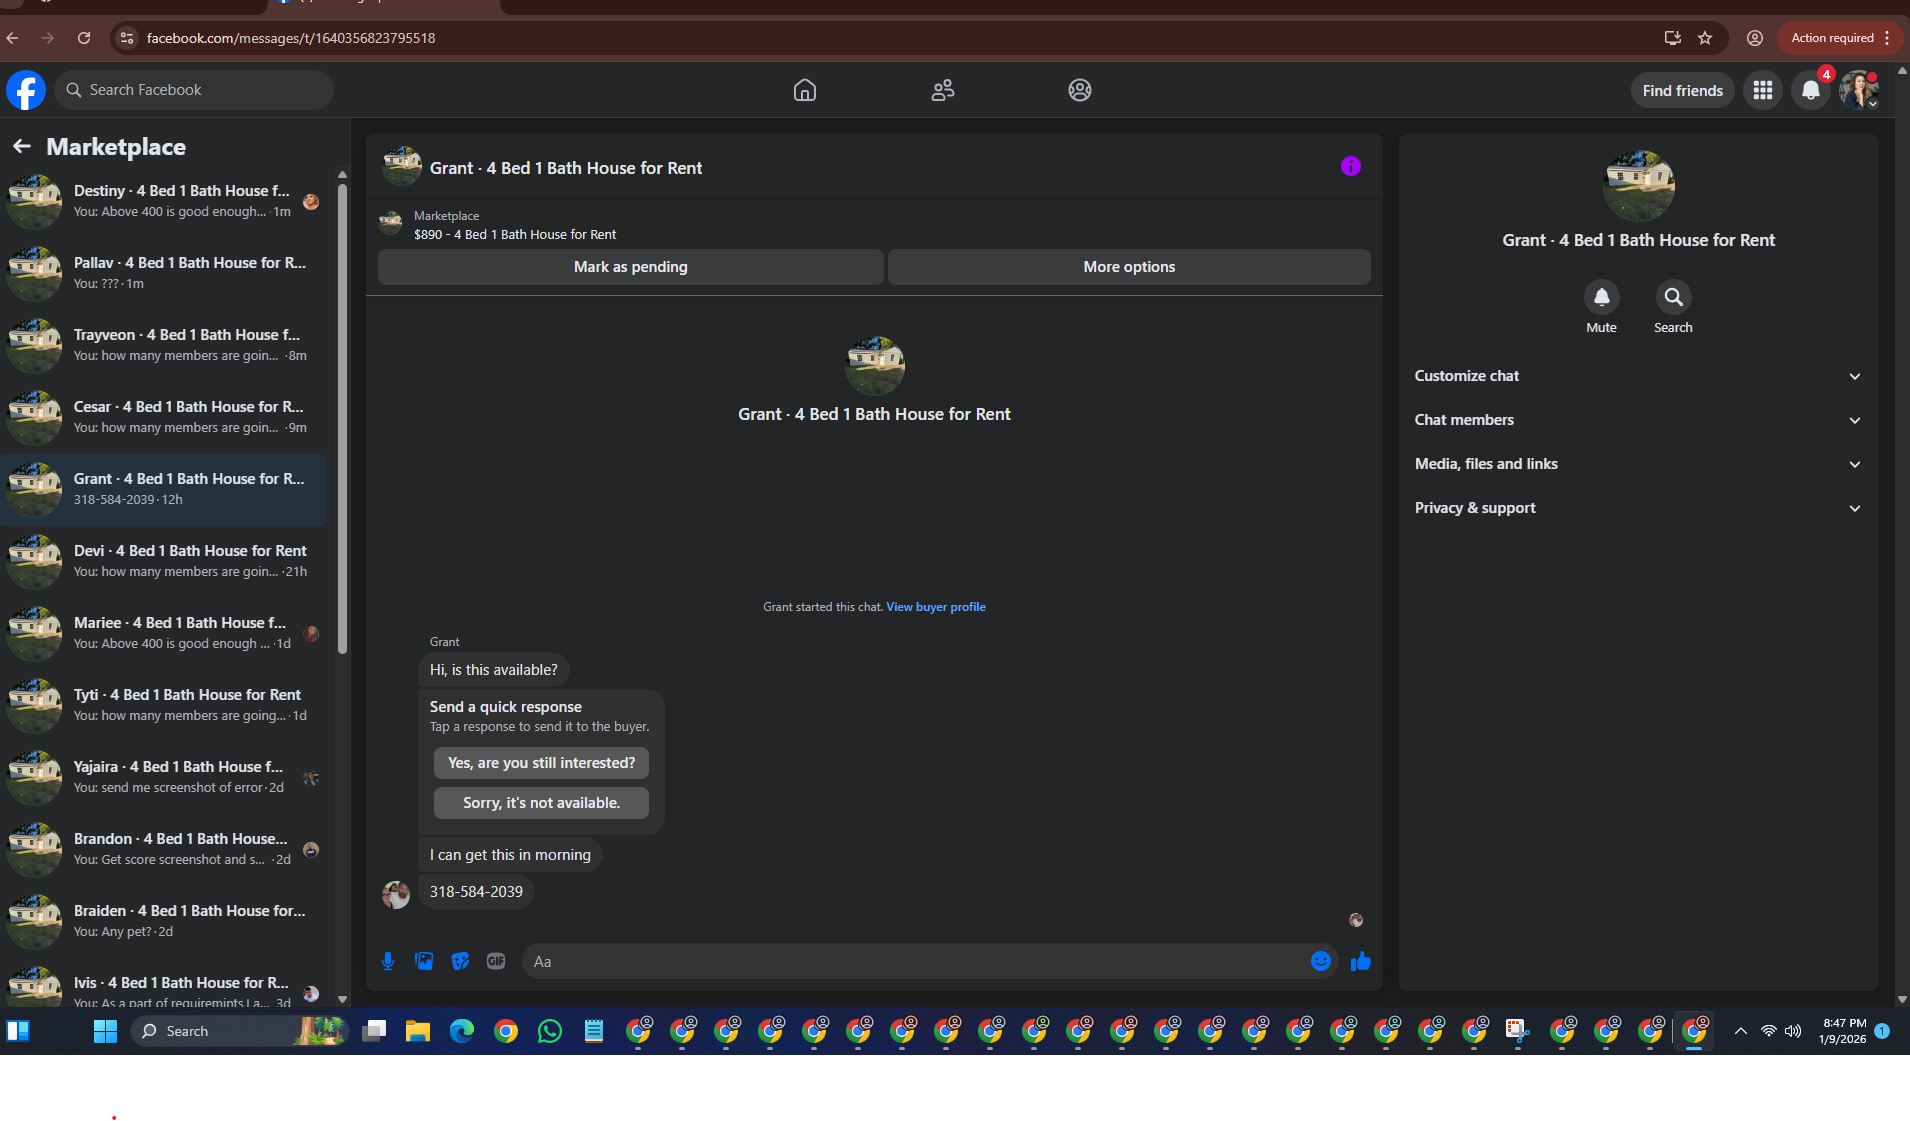
Task: Click 'I can get this in morning' message
Action: click(x=510, y=855)
